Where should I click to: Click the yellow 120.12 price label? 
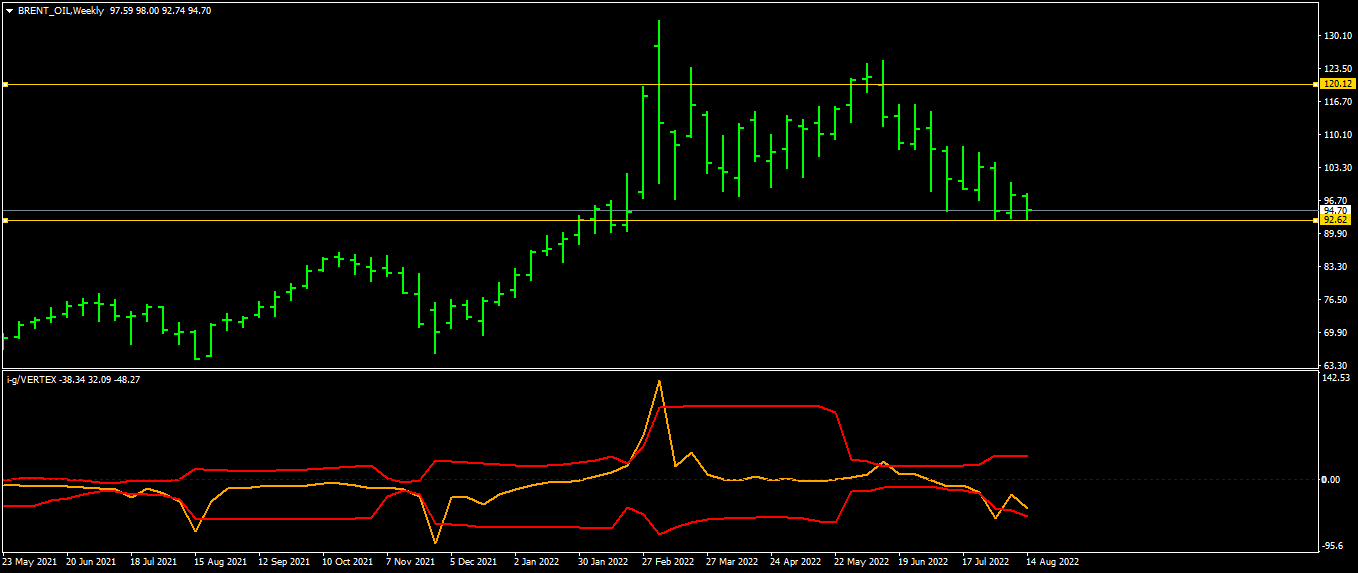click(1337, 85)
